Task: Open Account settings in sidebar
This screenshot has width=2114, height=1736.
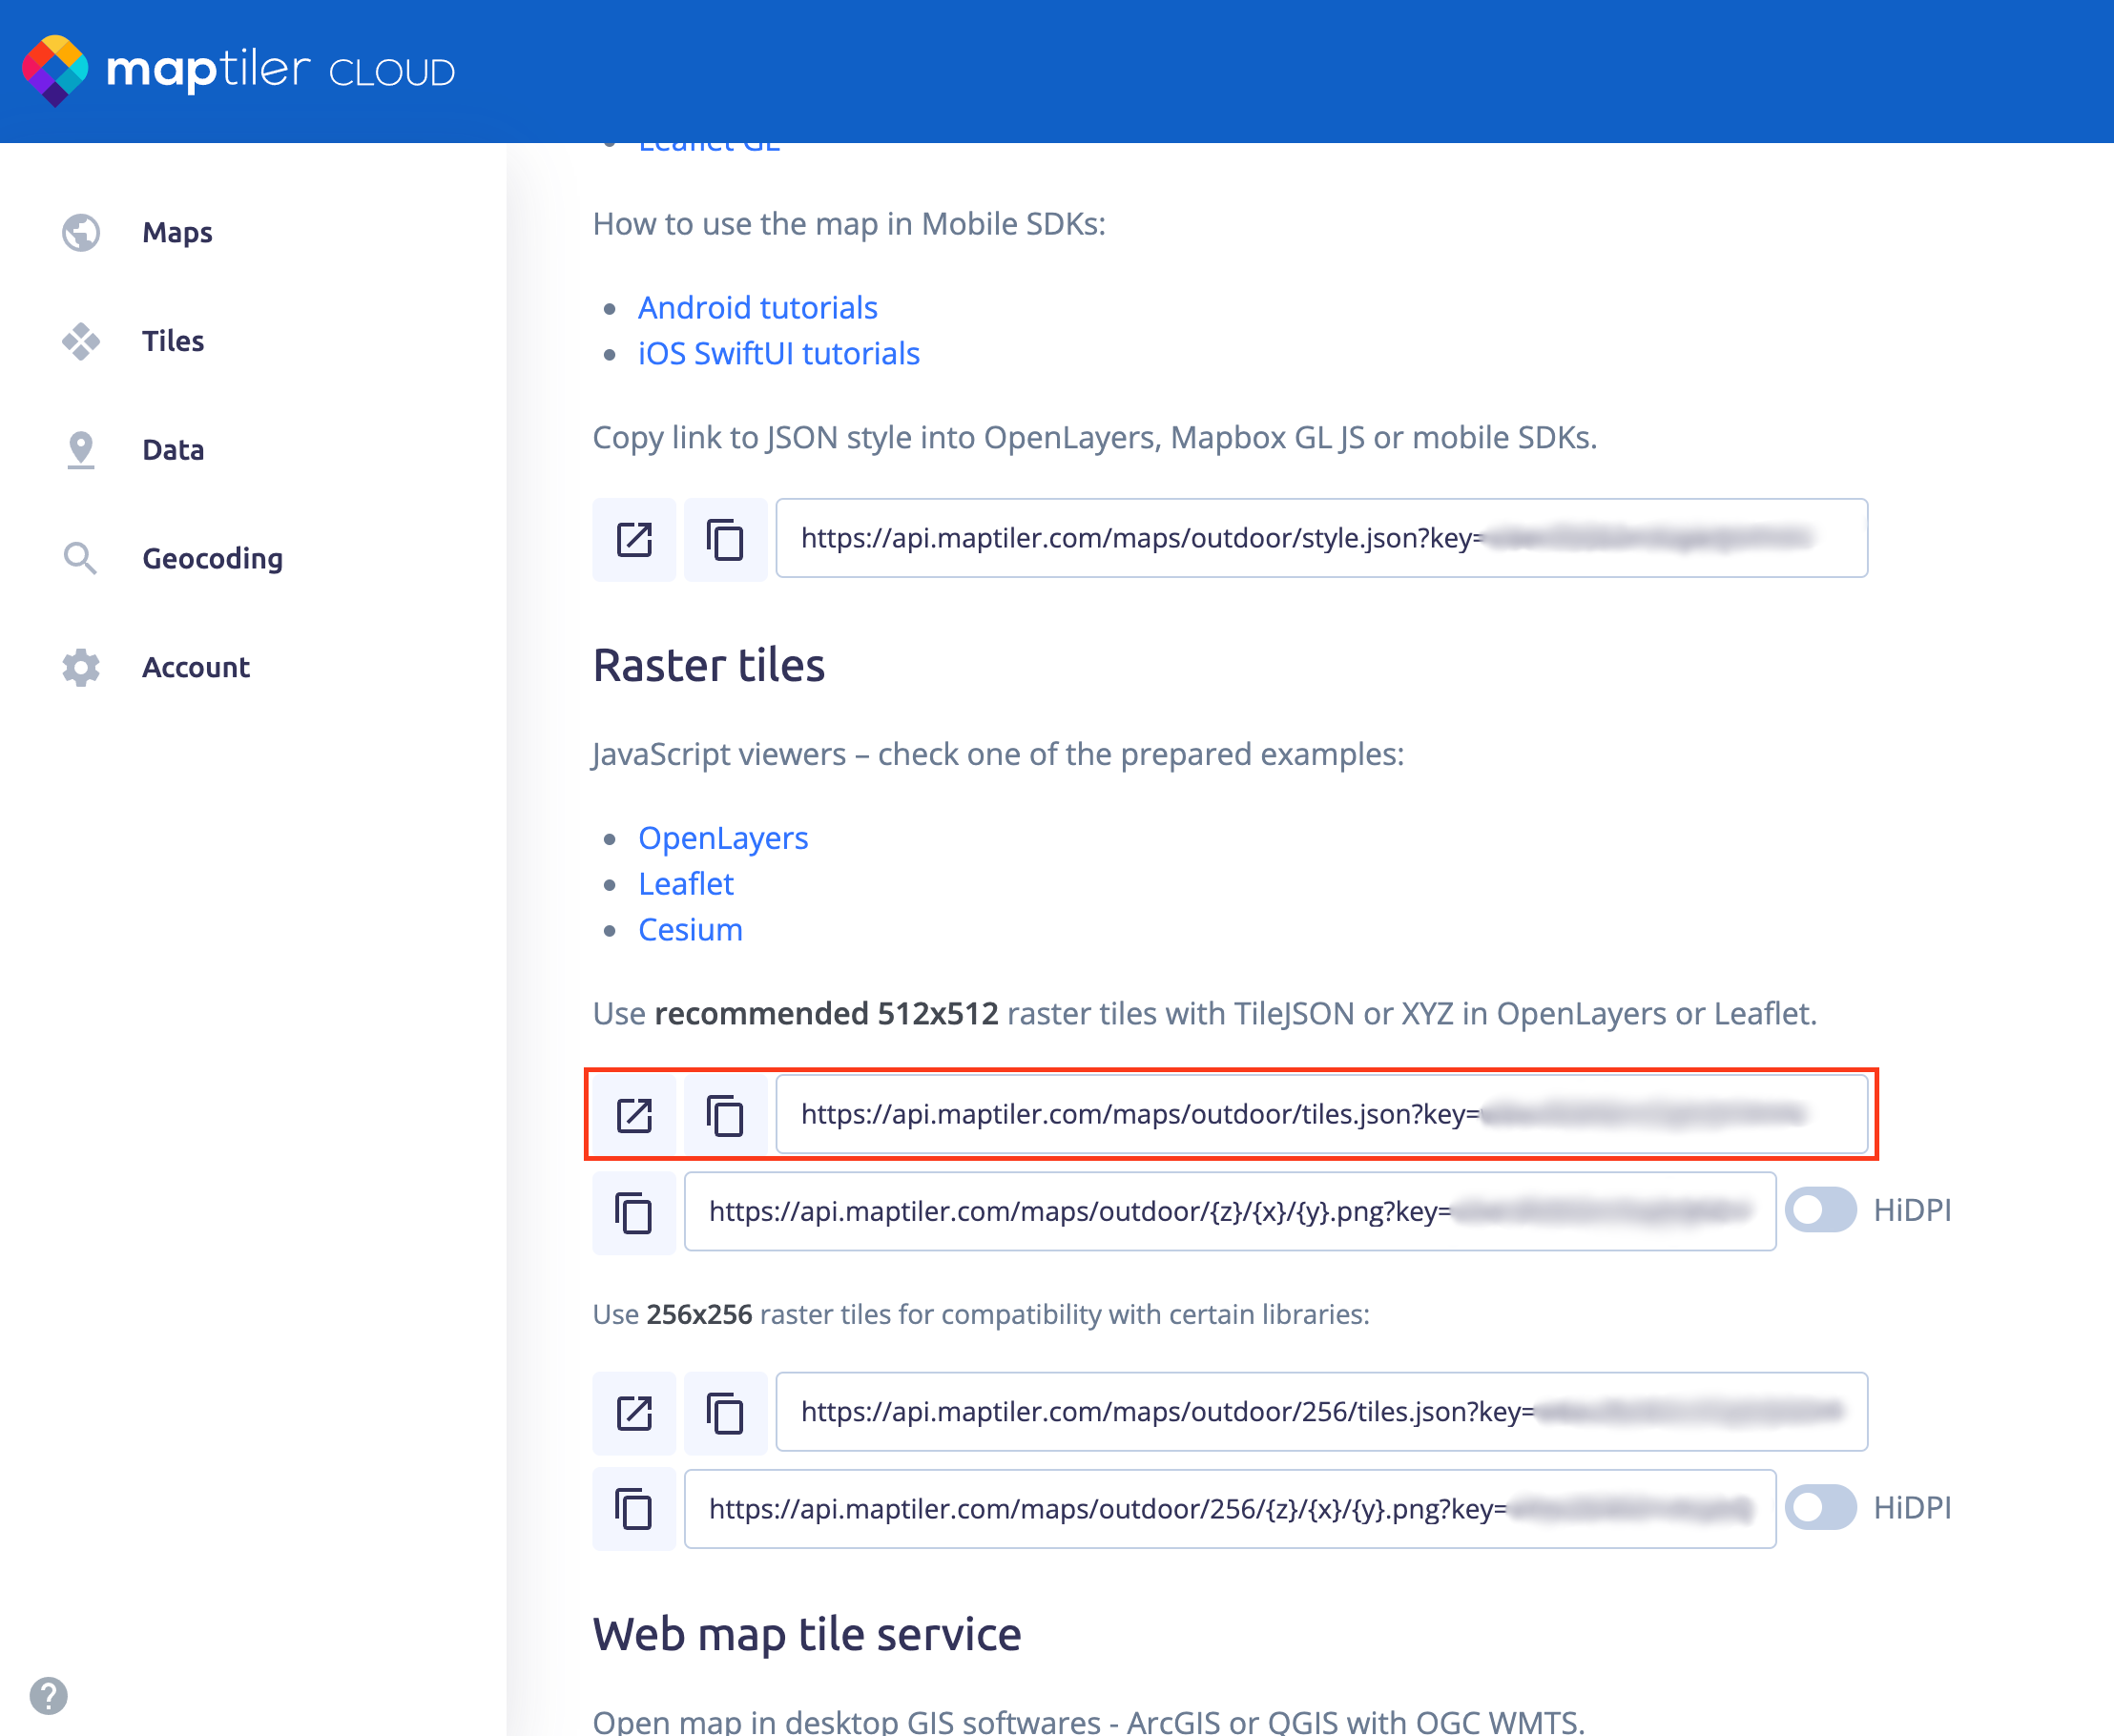Action: tap(195, 667)
